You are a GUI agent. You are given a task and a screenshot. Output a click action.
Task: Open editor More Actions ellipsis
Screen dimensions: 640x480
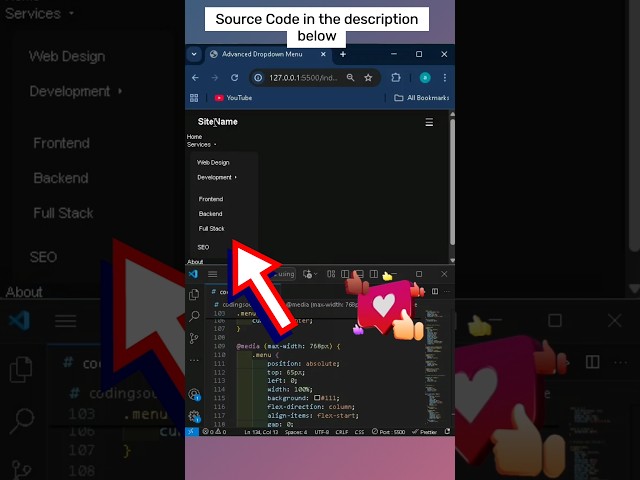point(447,291)
